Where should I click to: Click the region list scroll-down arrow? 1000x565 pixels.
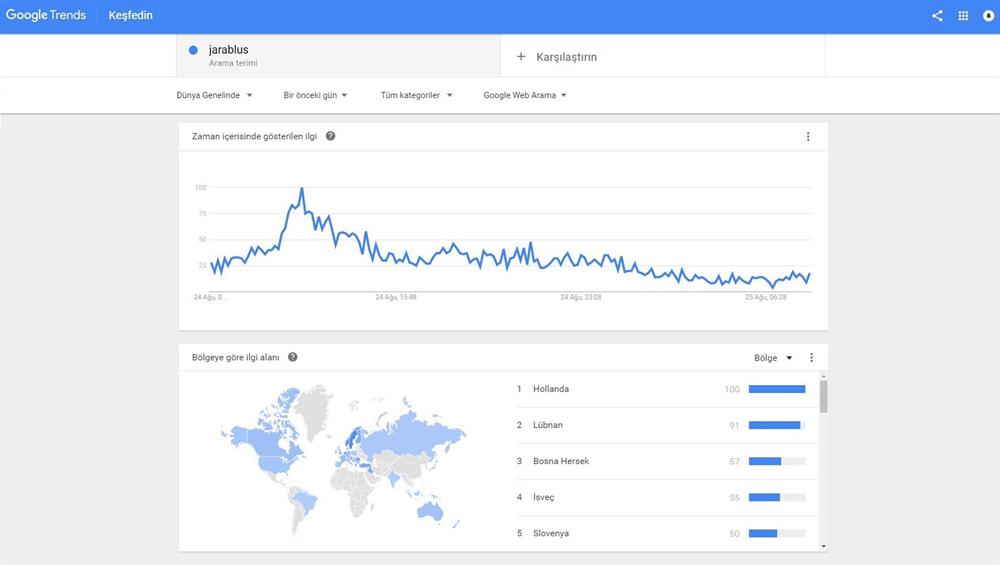[x=823, y=546]
